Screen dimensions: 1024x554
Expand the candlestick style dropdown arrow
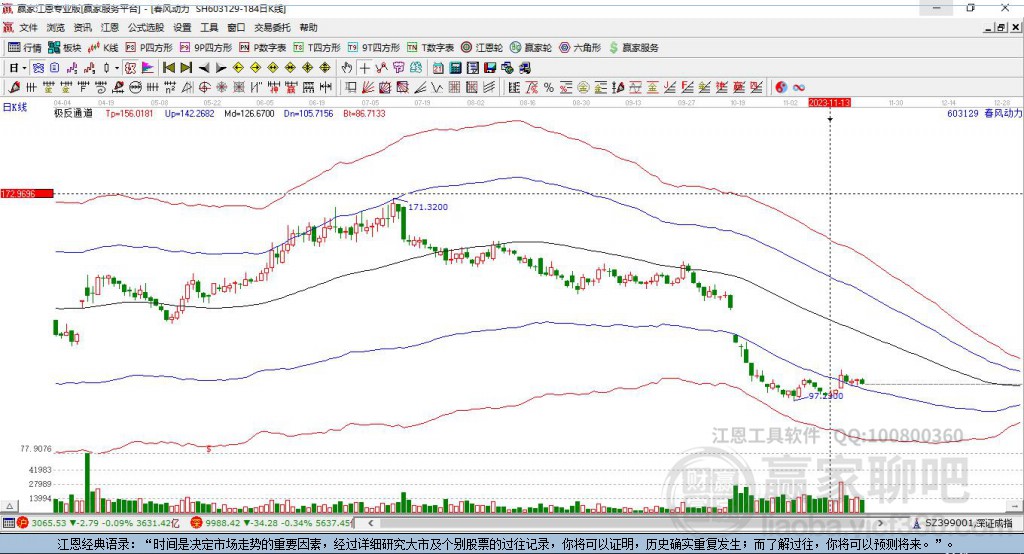(117, 68)
